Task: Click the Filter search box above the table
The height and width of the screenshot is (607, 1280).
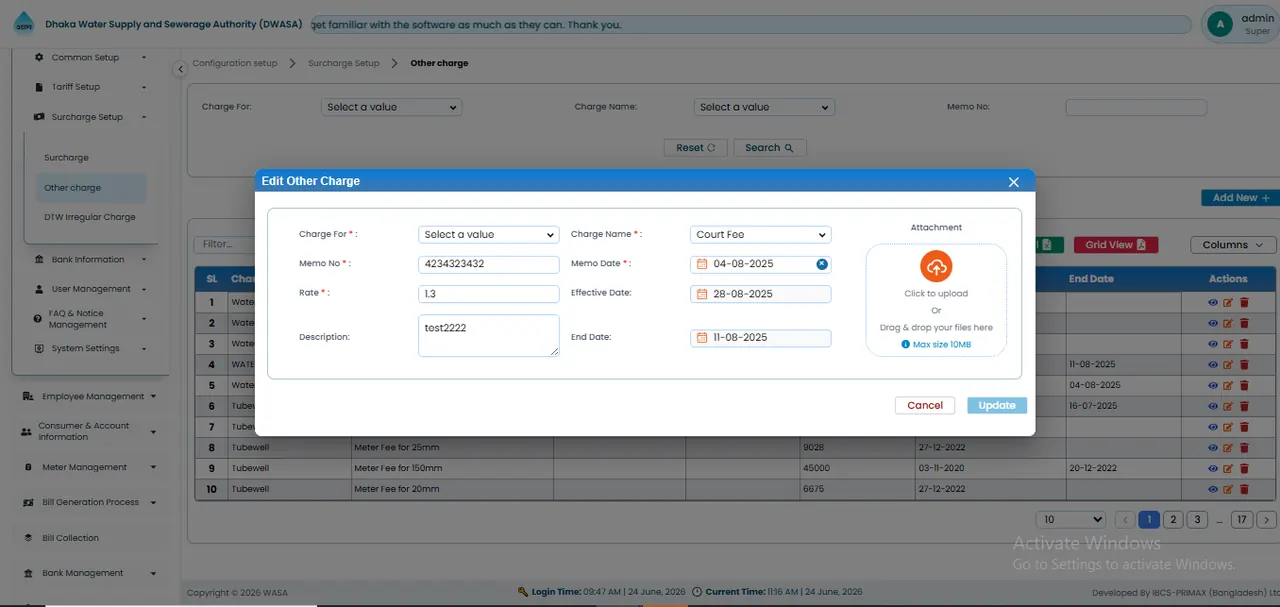Action: pos(225,244)
